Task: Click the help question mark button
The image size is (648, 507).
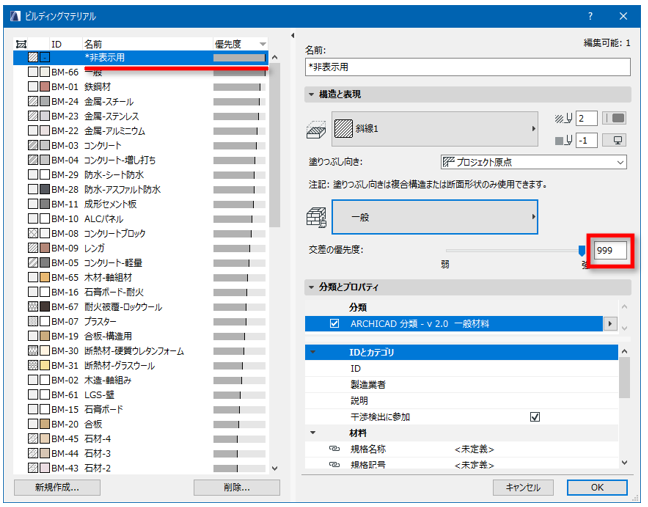Action: (590, 16)
